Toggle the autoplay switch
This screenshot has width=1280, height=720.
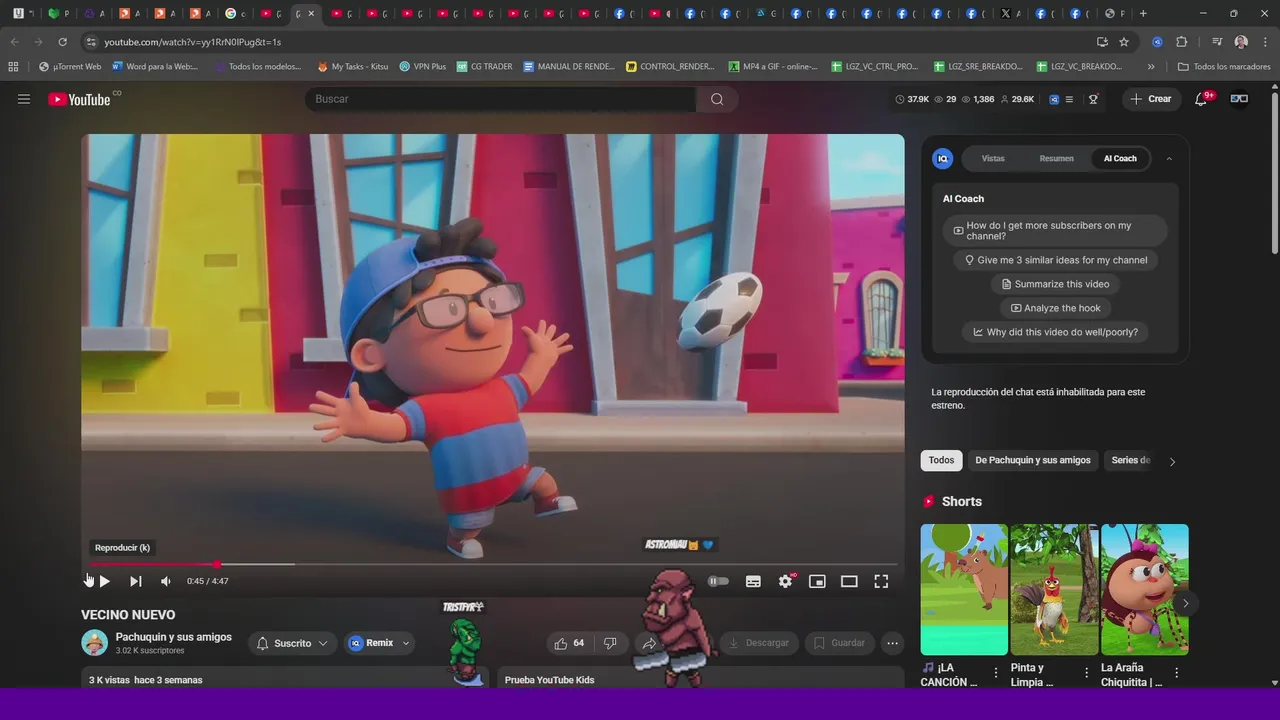(x=718, y=581)
